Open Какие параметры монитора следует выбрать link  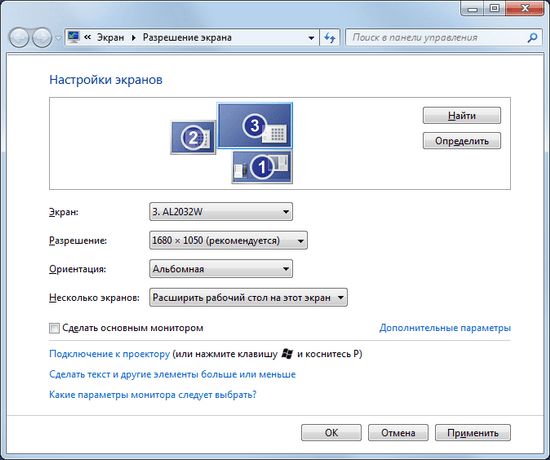click(153, 395)
